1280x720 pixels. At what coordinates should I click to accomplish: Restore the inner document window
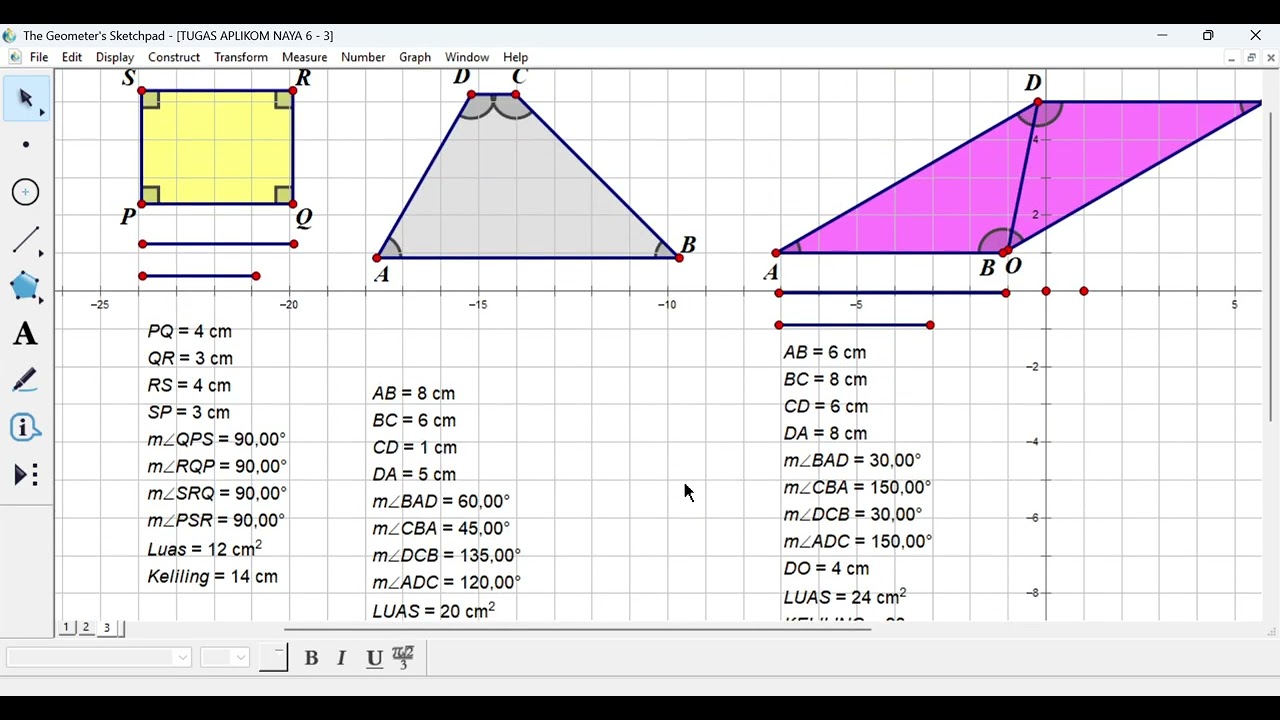pyautogui.click(x=1251, y=58)
